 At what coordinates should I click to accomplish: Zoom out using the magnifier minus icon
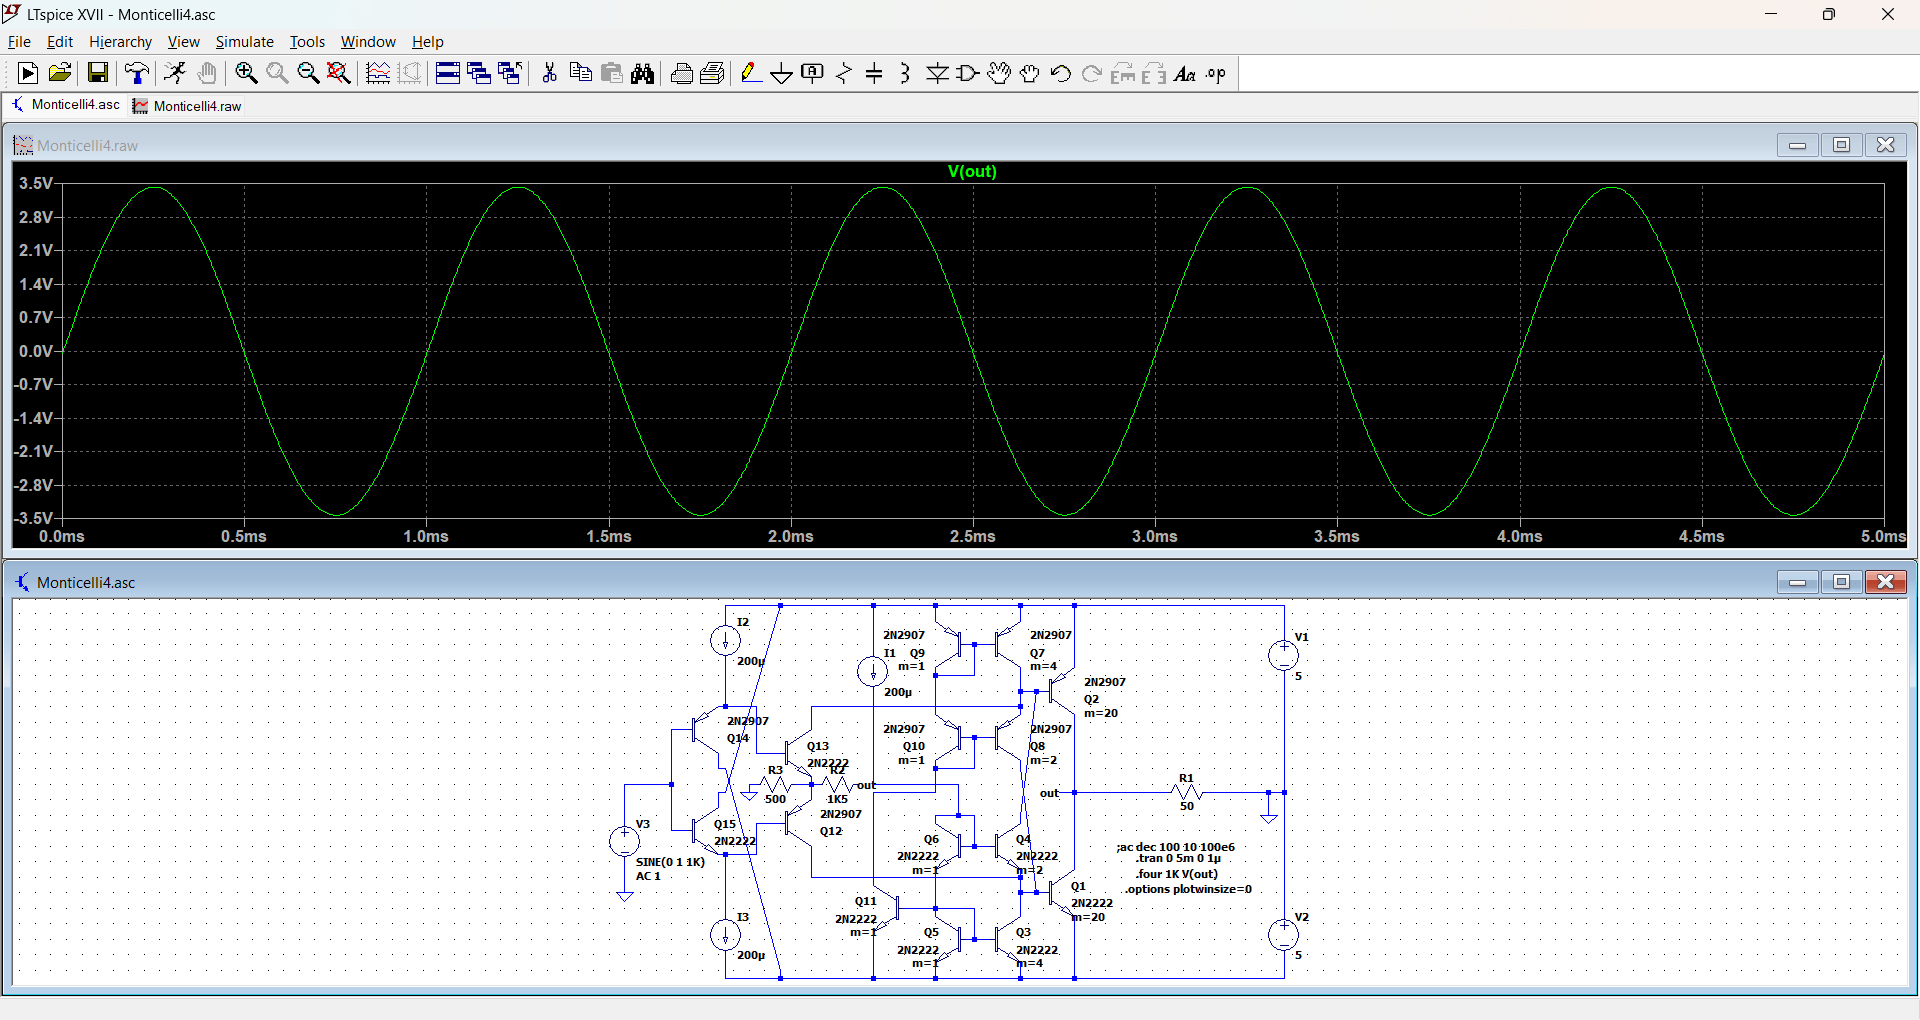(x=308, y=73)
